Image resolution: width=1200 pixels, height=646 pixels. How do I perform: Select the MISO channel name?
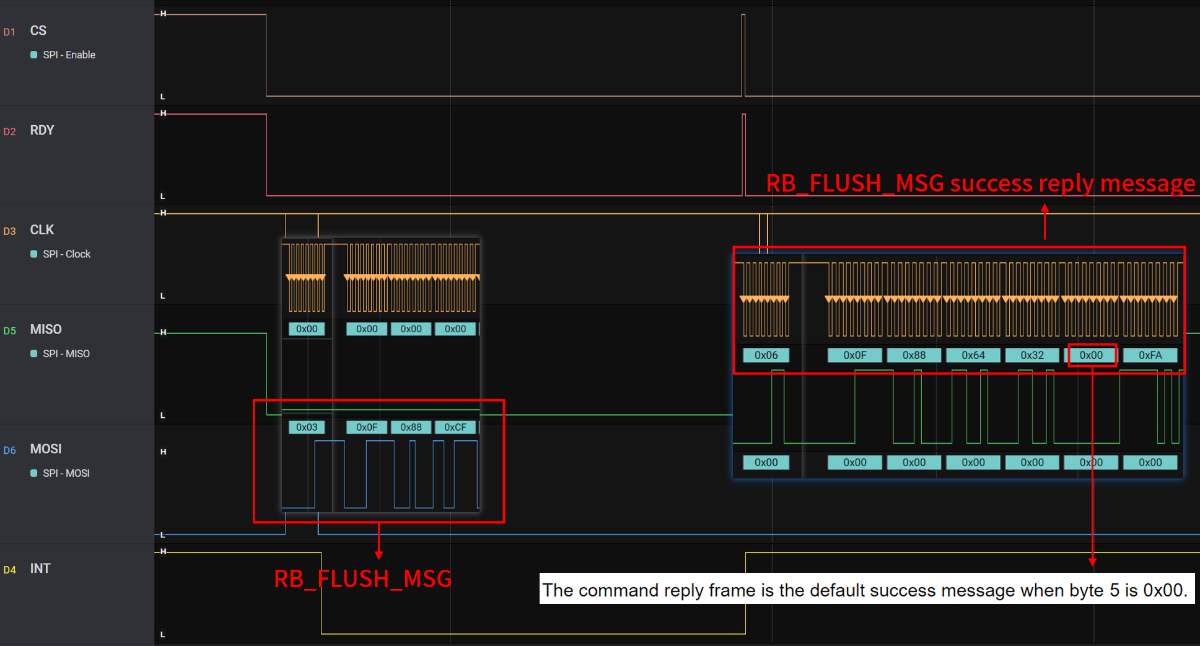click(46, 329)
